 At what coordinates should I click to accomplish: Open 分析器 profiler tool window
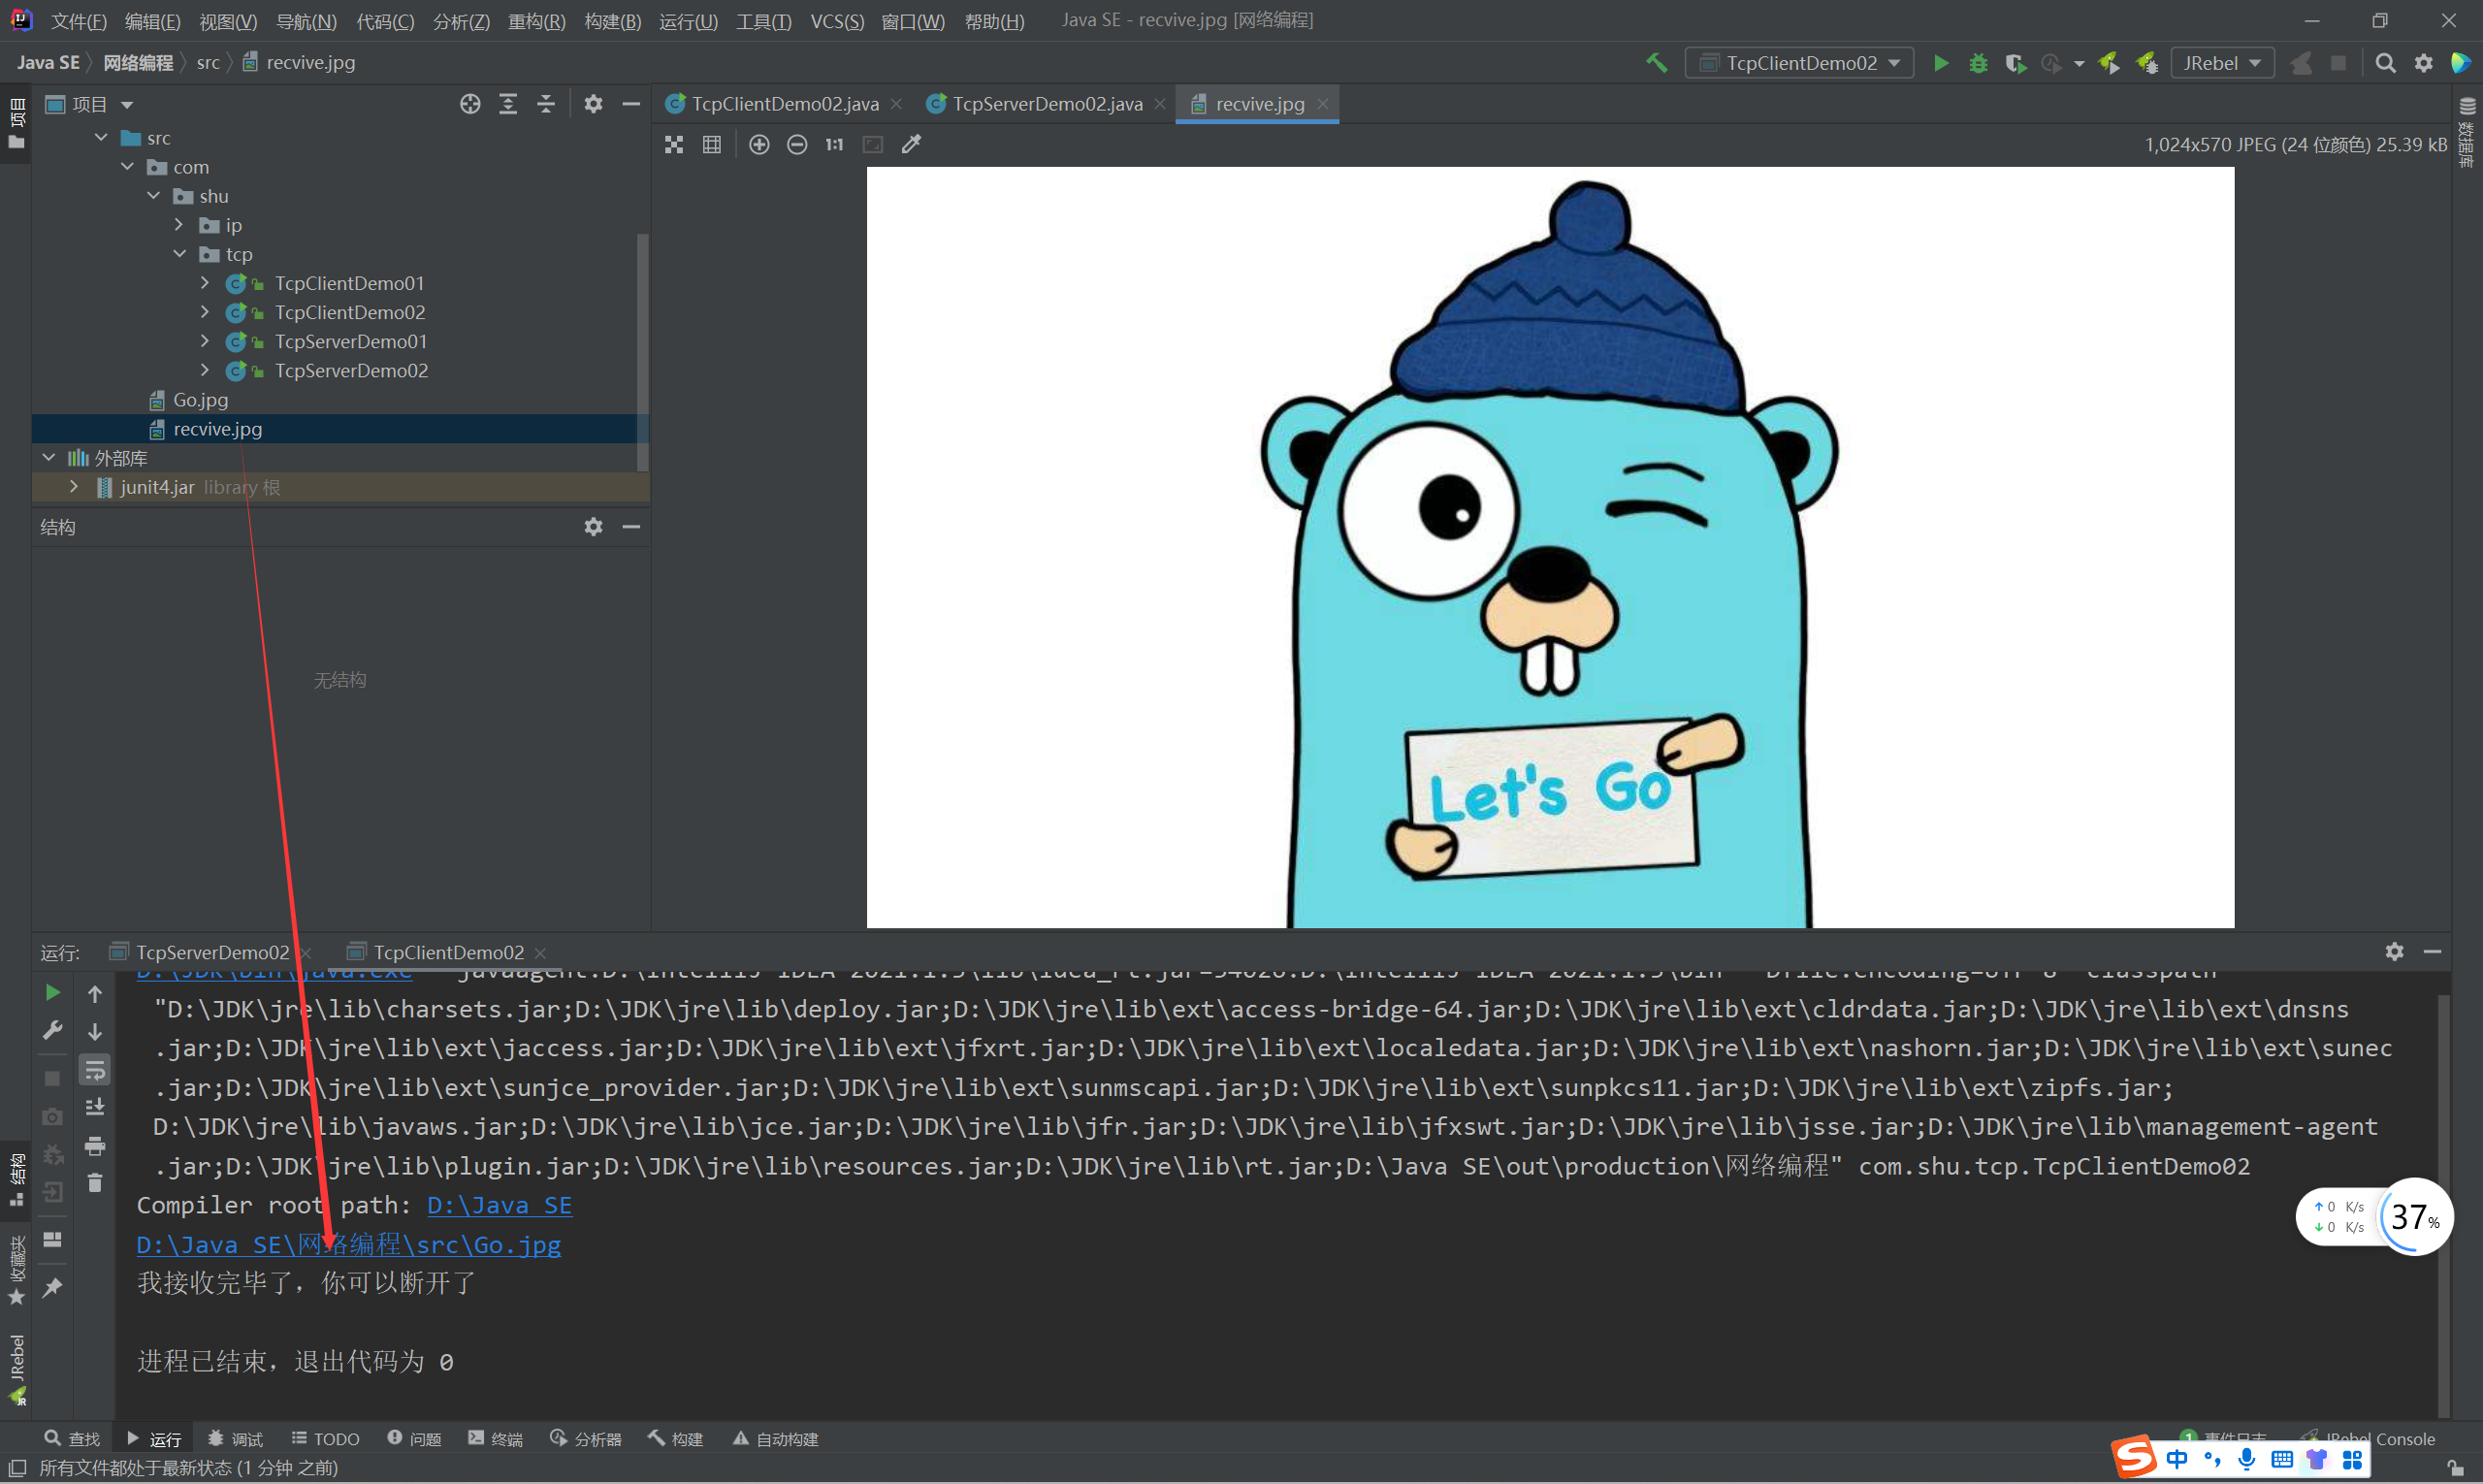click(585, 1439)
